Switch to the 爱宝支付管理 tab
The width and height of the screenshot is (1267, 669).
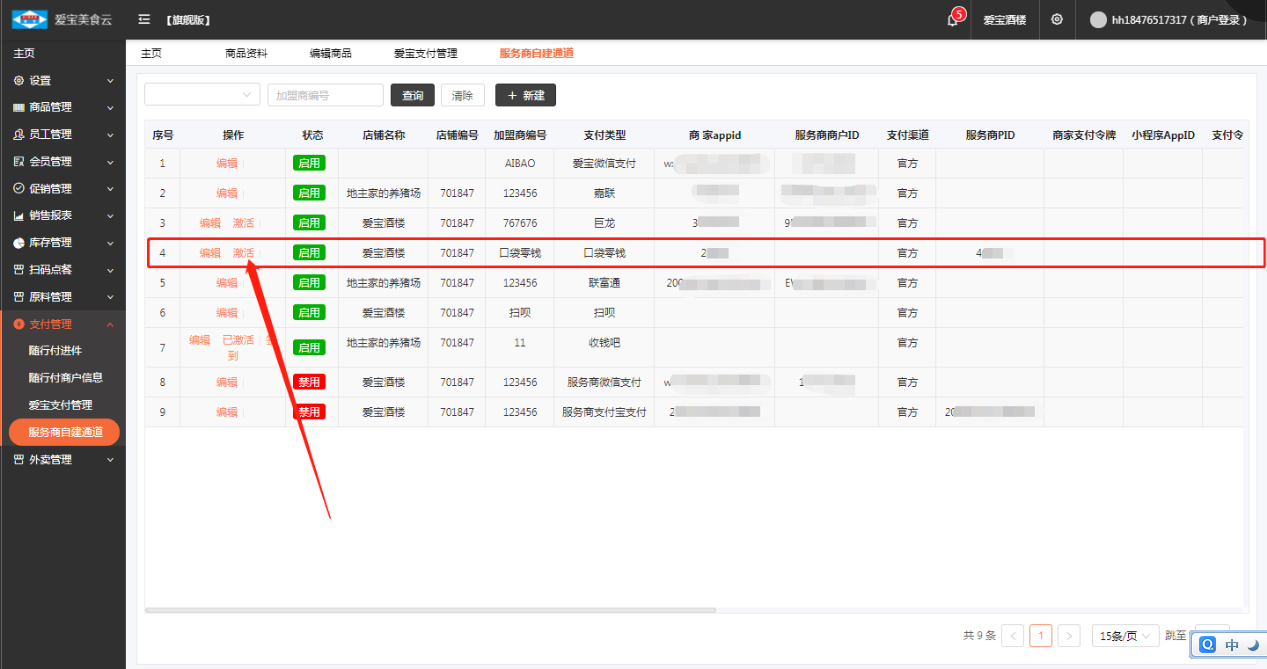425,53
